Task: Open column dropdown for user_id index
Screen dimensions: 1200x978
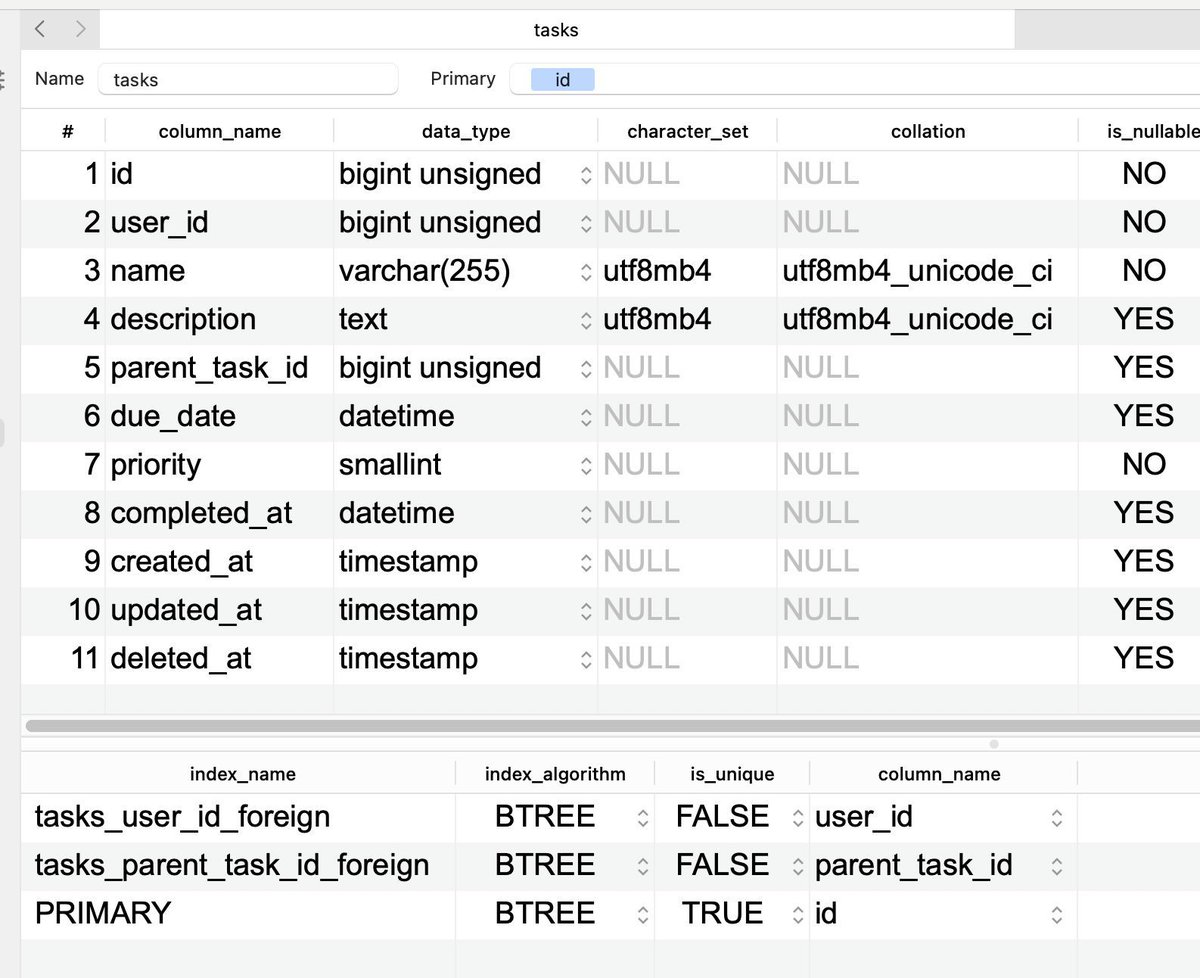Action: point(1057,818)
